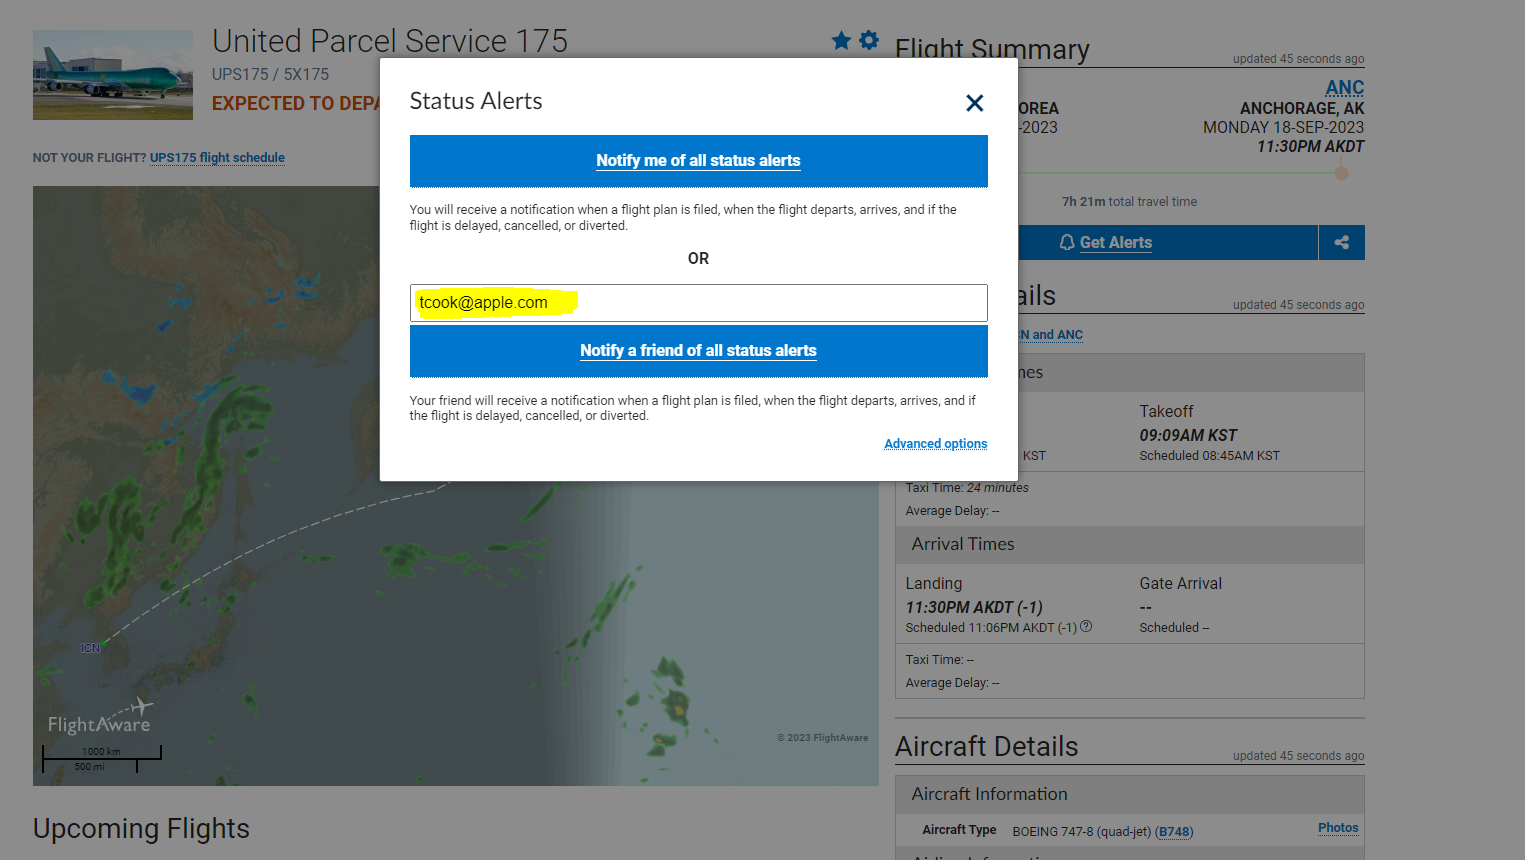The height and width of the screenshot is (860, 1525).
Task: Click '7h 21m total travel time' text
Action: point(1129,202)
